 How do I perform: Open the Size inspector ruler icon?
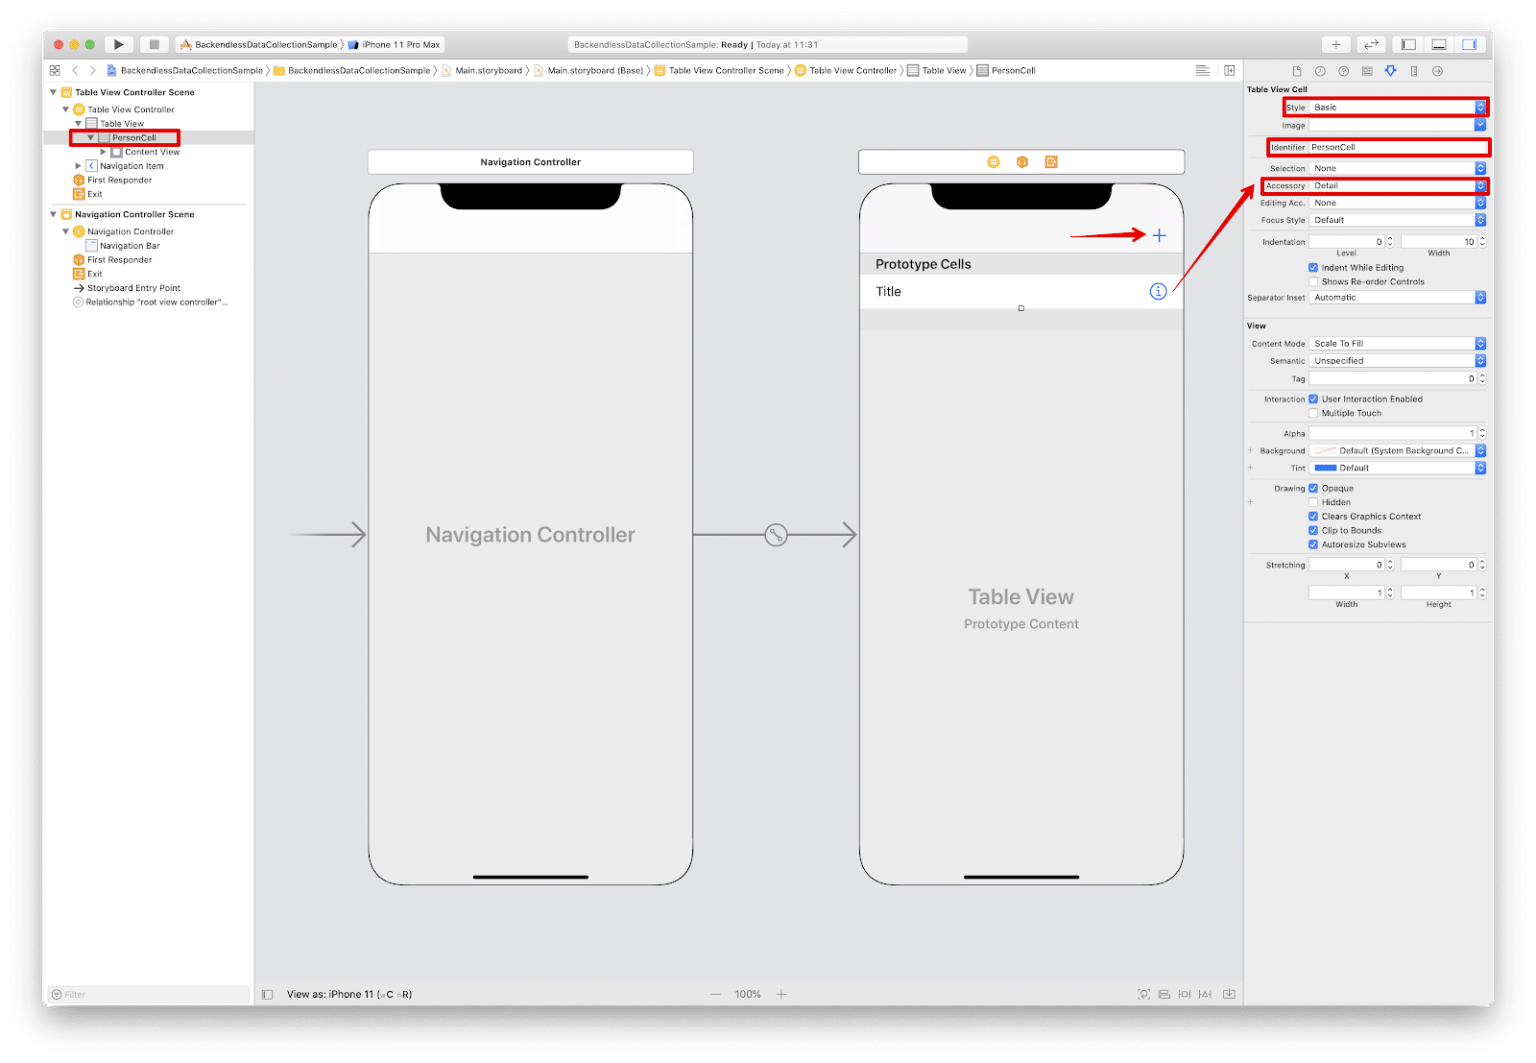coord(1414,71)
